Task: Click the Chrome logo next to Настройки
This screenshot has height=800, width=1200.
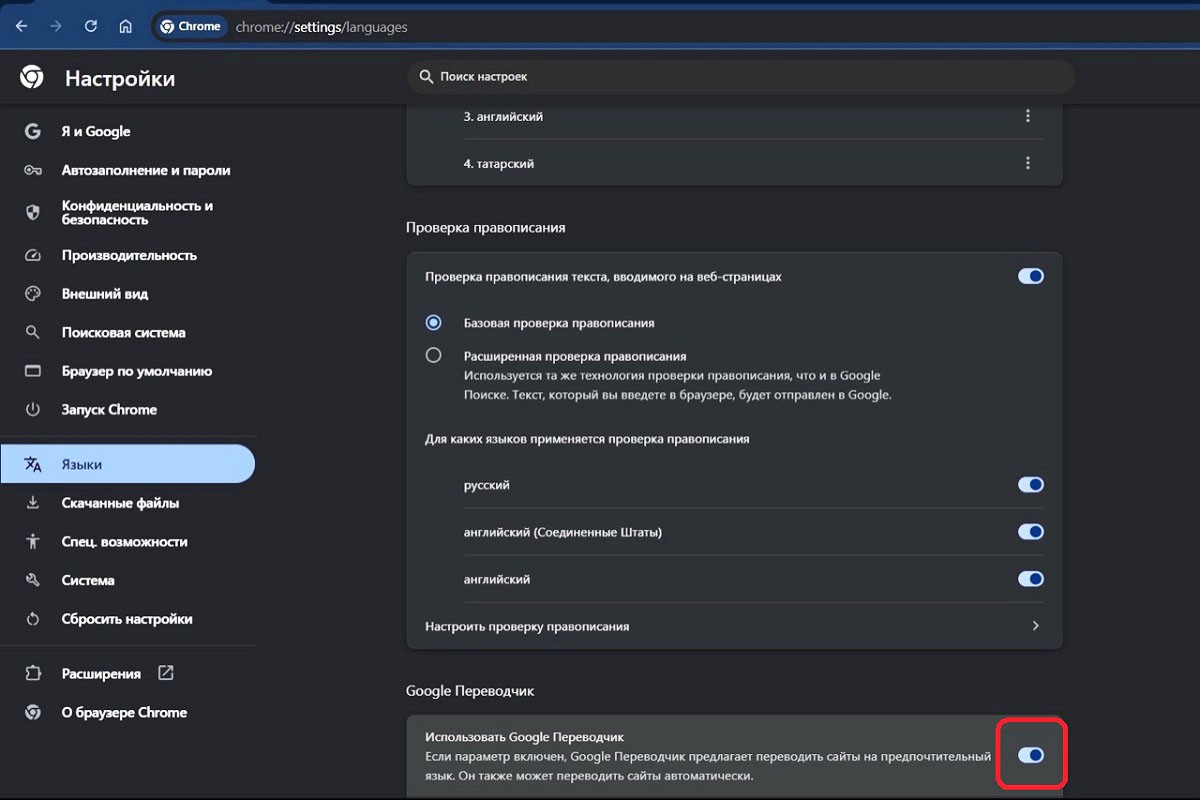Action: 32,78
